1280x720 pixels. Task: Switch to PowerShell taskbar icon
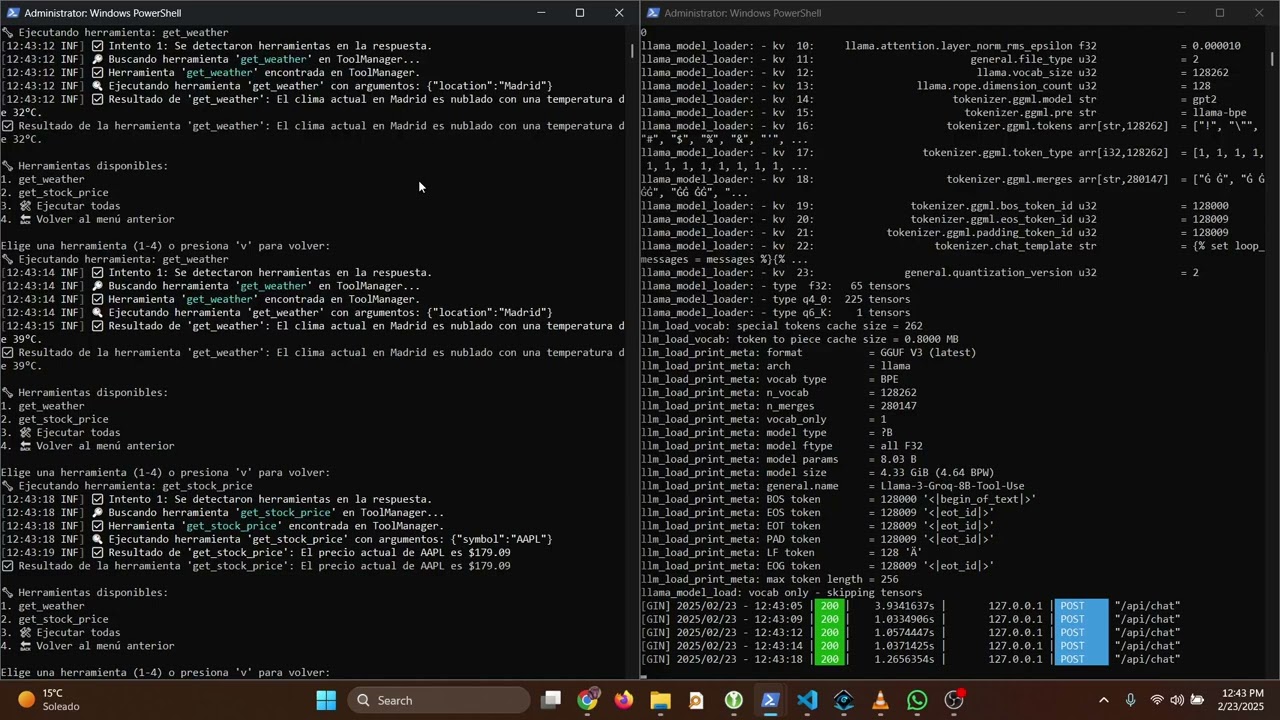click(770, 700)
